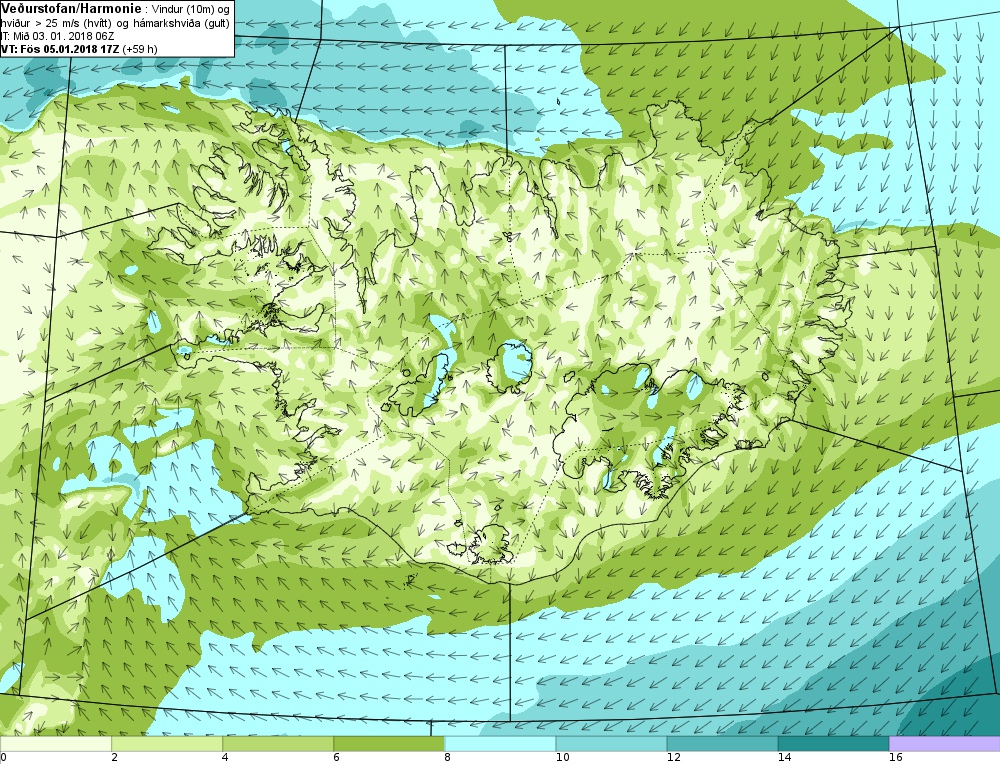The height and width of the screenshot is (764, 1000).
Task: Click the legend scale label '10'
Action: (562, 758)
